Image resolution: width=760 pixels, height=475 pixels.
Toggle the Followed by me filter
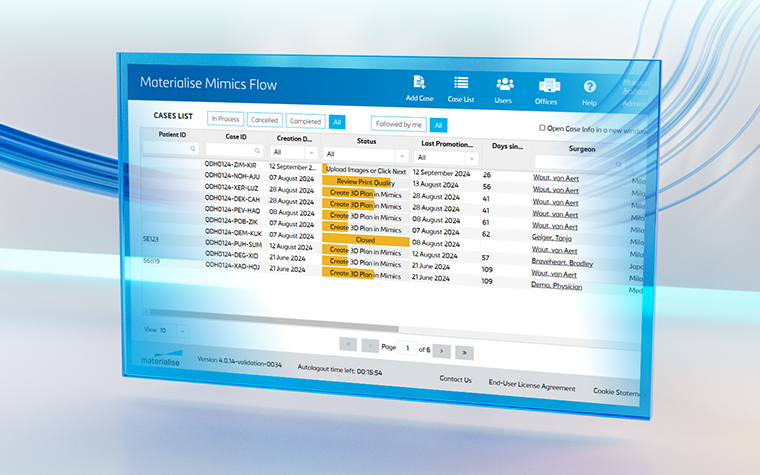tap(398, 124)
